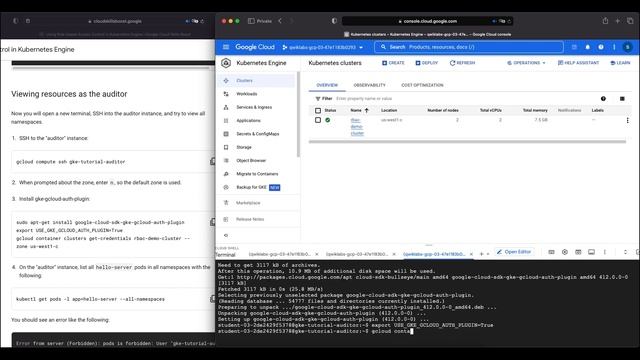Open Cloud Shell terminal settings gear icon
Screen dimensions: 640x360
565,252
